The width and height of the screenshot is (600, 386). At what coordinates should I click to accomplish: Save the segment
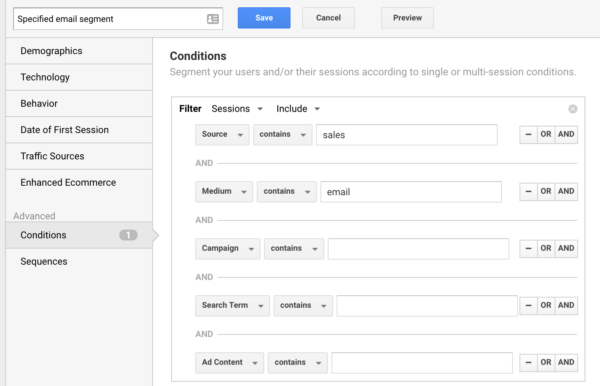click(264, 18)
